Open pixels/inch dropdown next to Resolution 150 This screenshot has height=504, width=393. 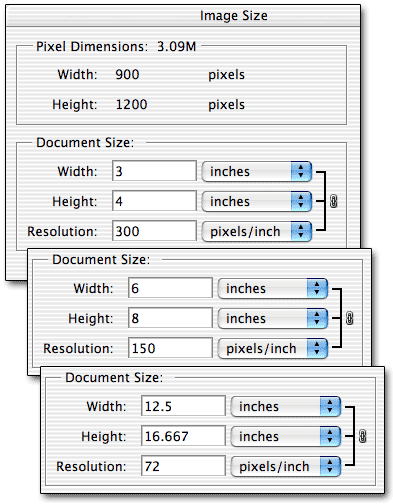click(x=273, y=348)
